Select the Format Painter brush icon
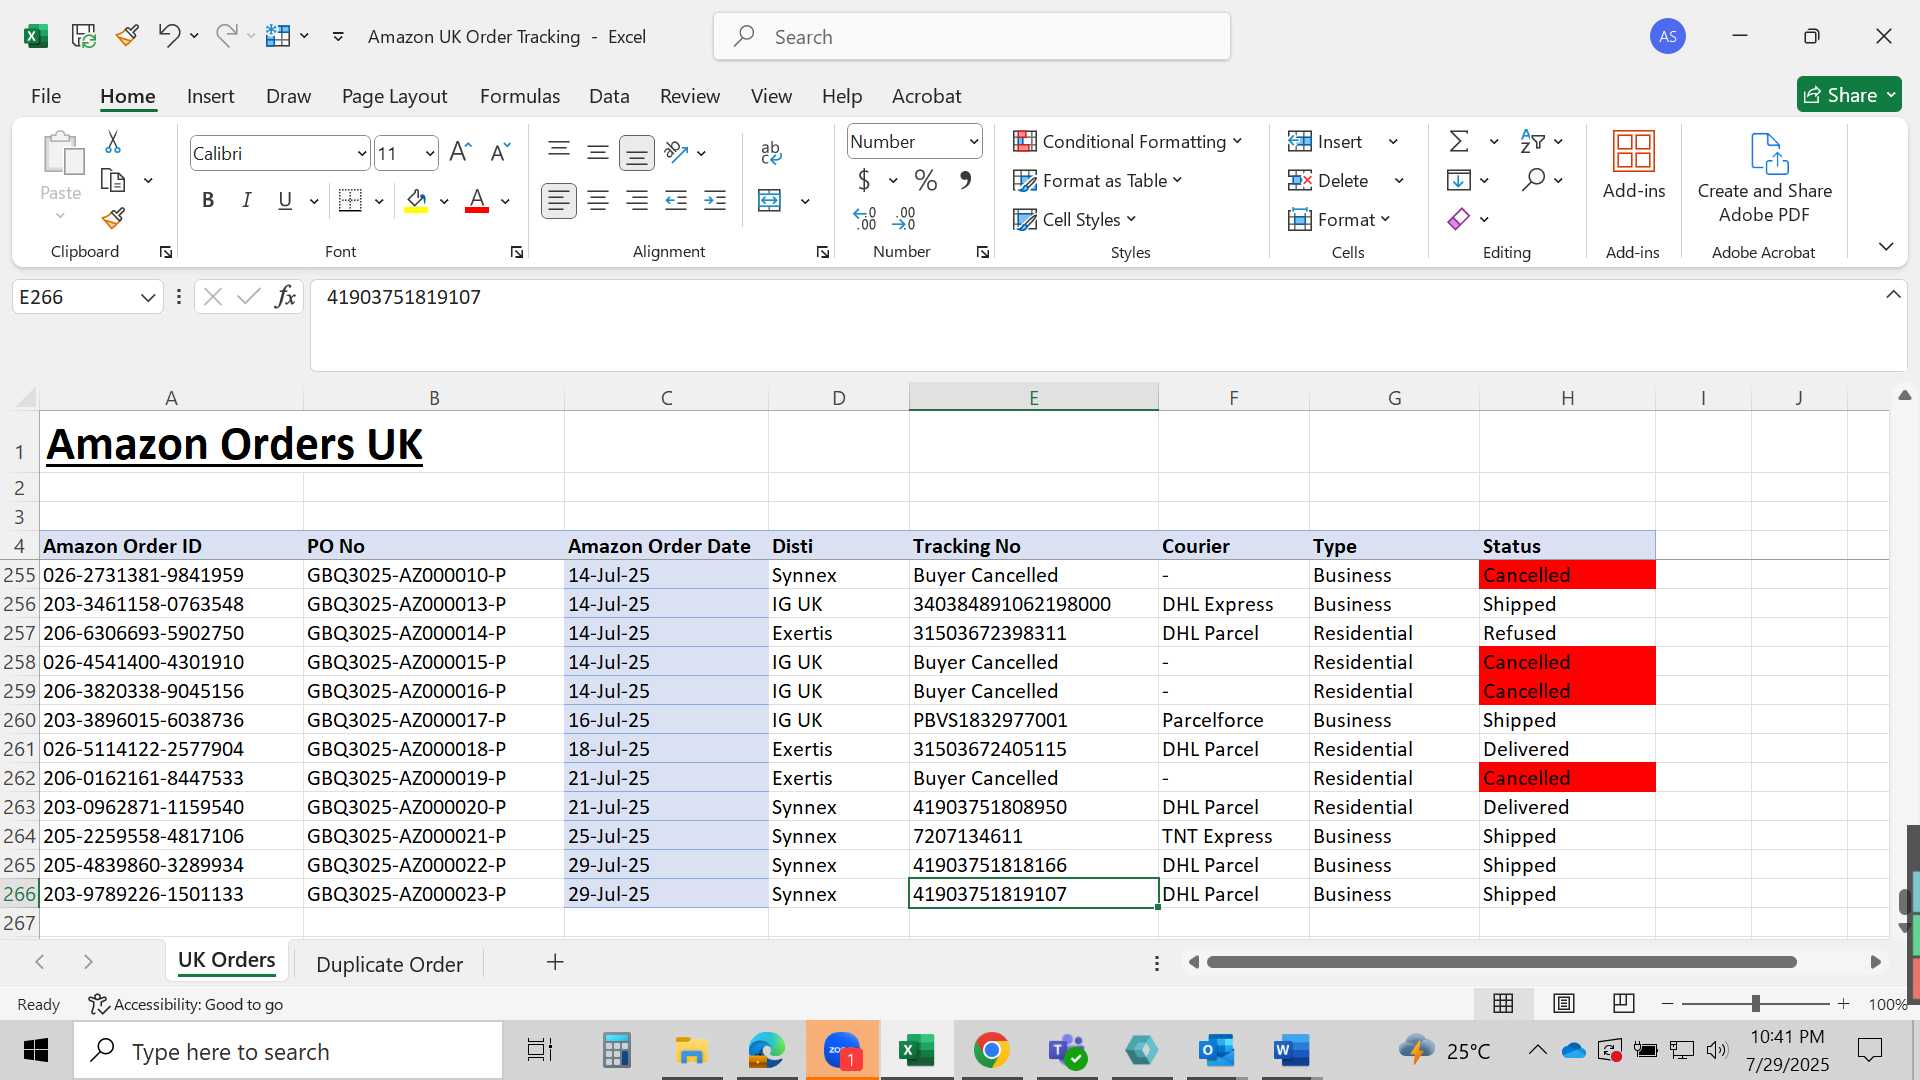 tap(113, 218)
